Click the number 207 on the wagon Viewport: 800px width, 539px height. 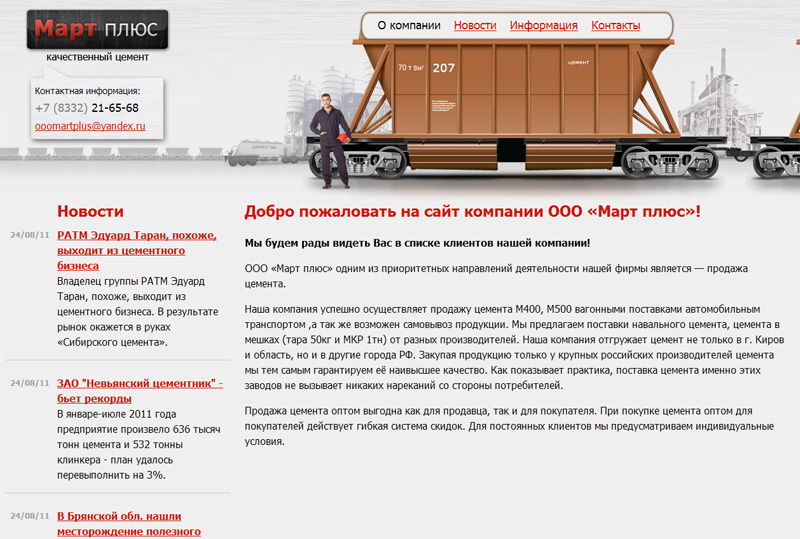coord(443,68)
